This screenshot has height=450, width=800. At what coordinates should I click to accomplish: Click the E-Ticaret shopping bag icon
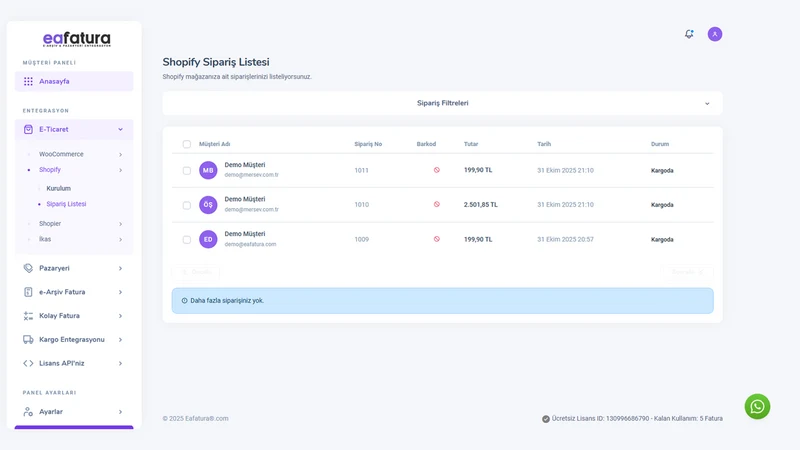pyautogui.click(x=28, y=130)
